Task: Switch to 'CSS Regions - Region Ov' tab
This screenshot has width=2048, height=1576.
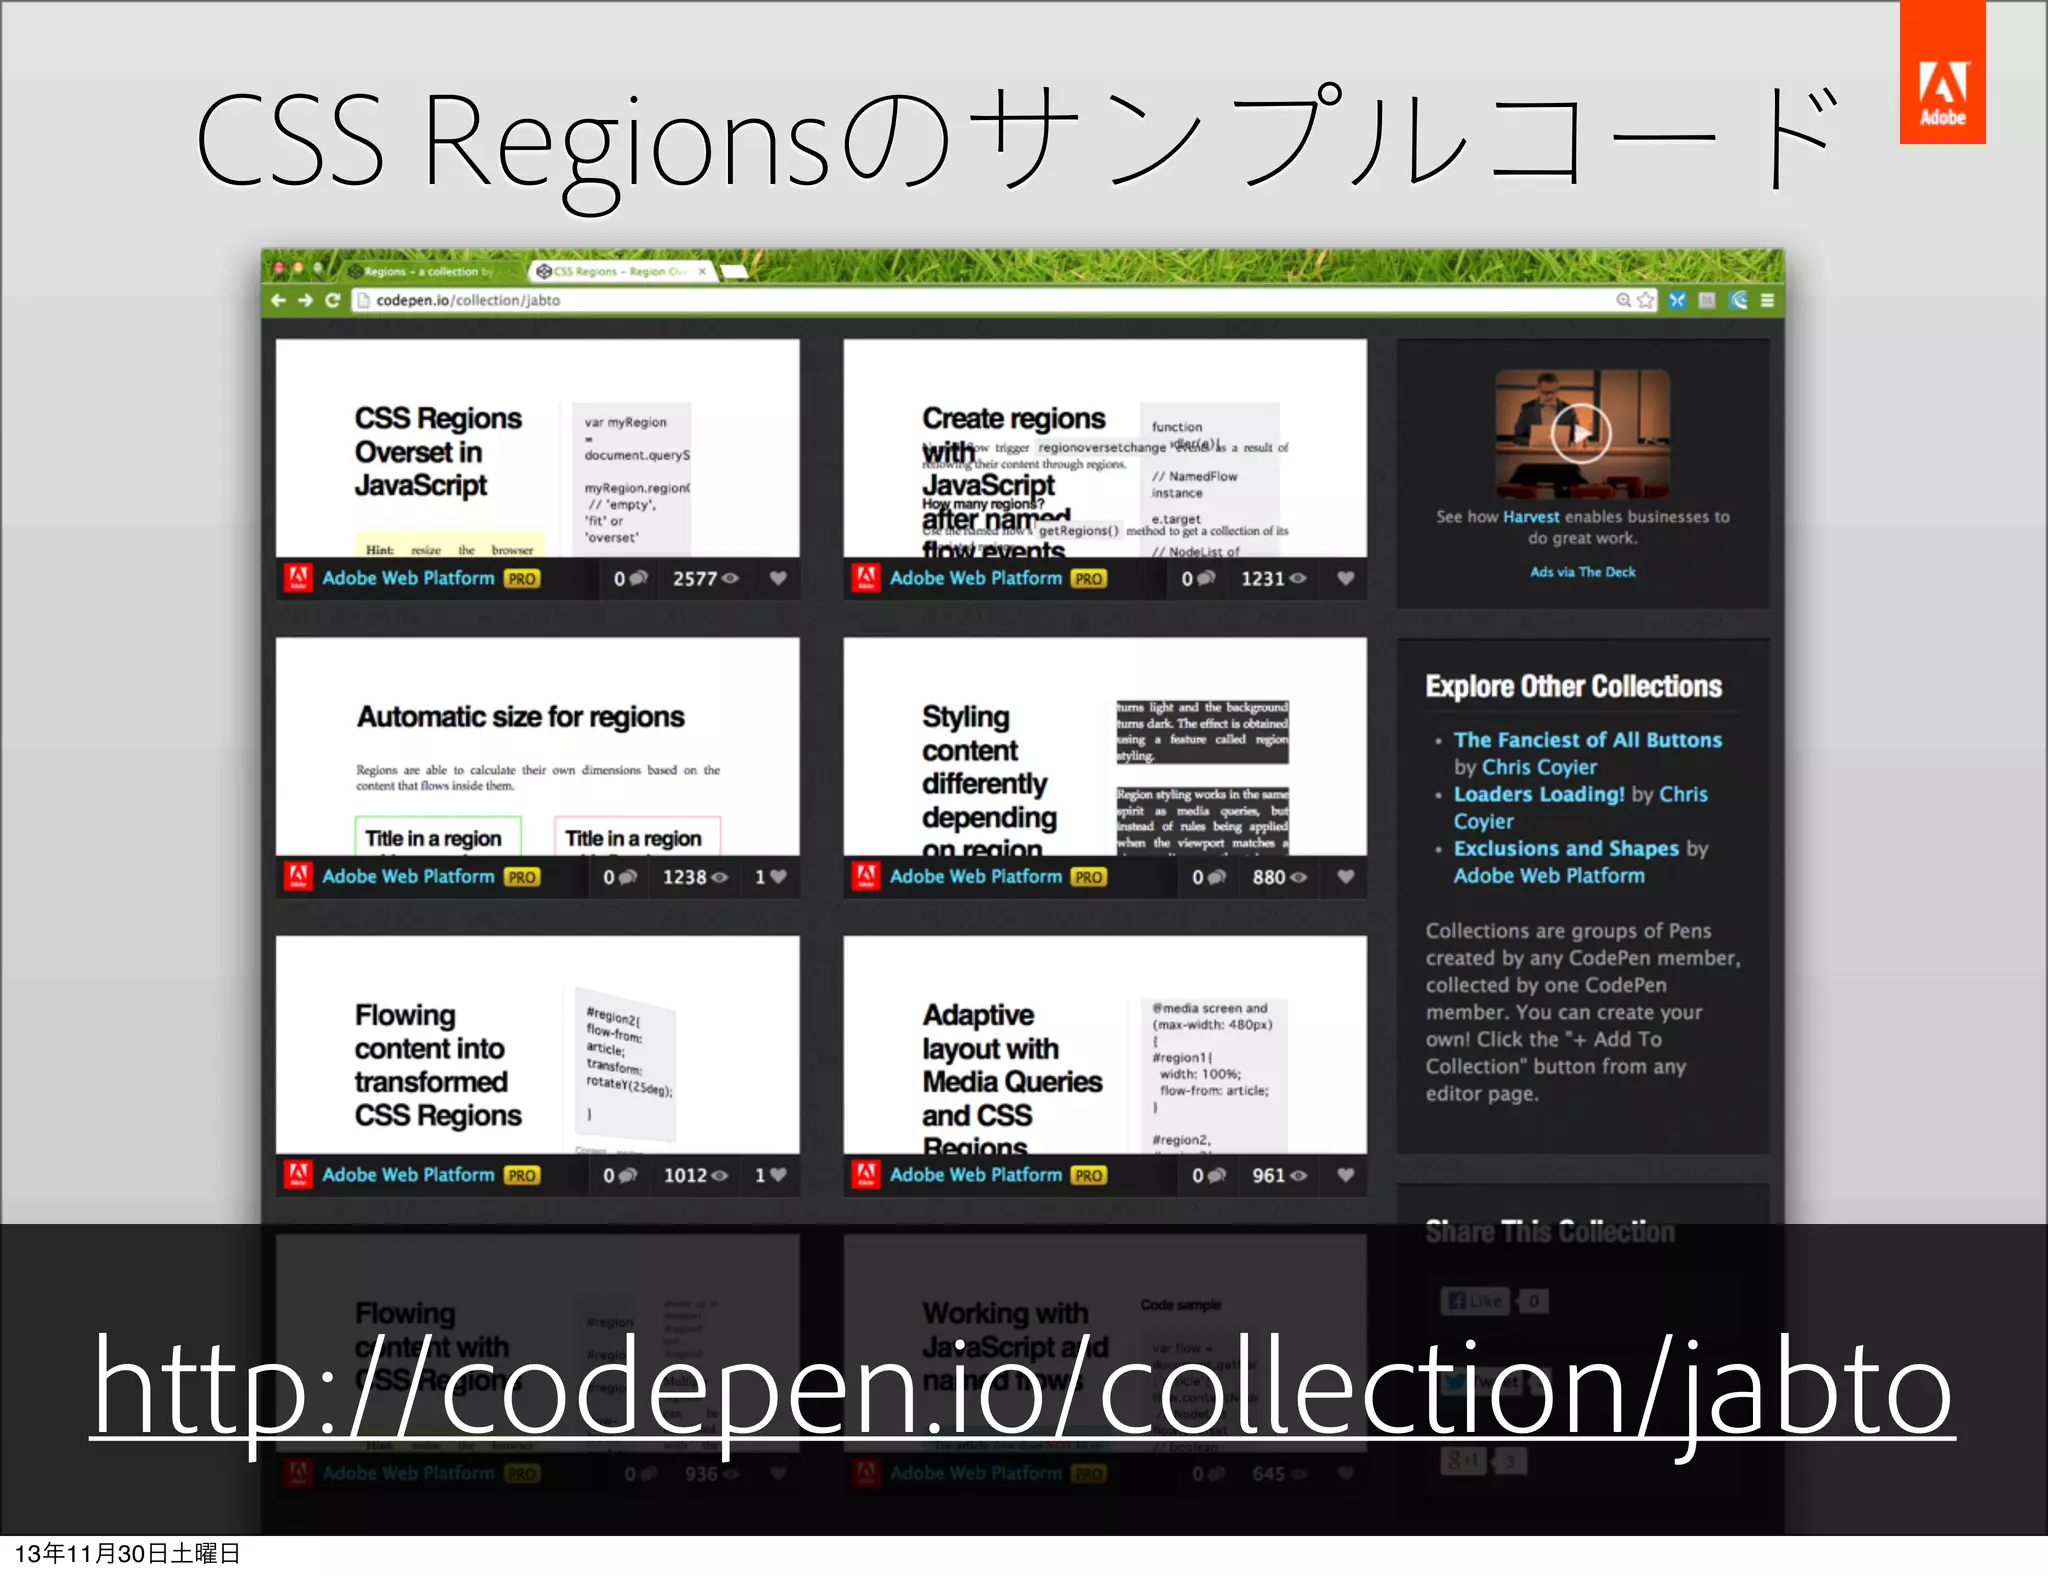Action: [x=620, y=272]
